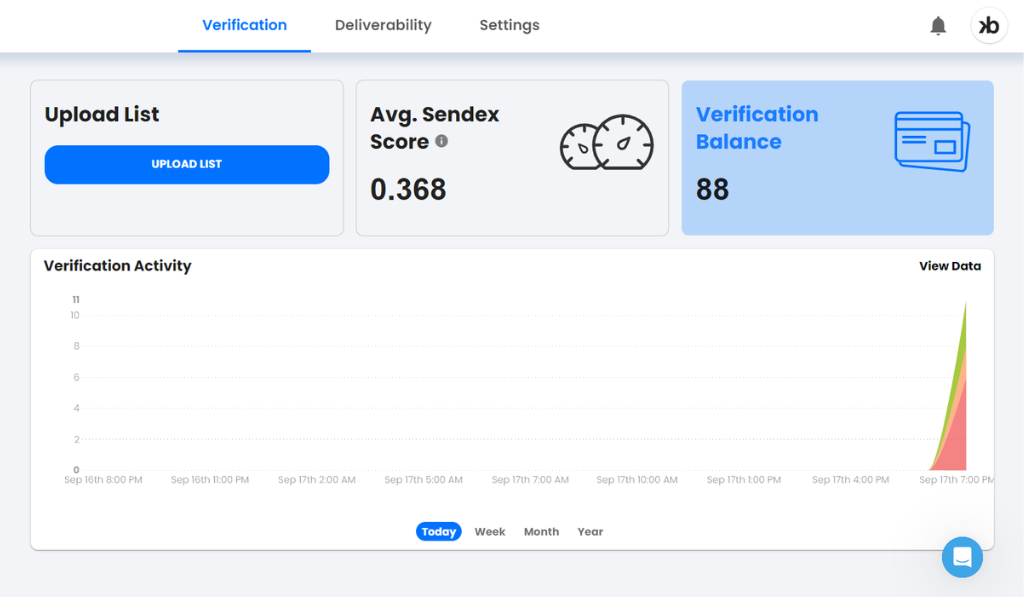Click the blue UPLOAD LIST button

pos(187,164)
